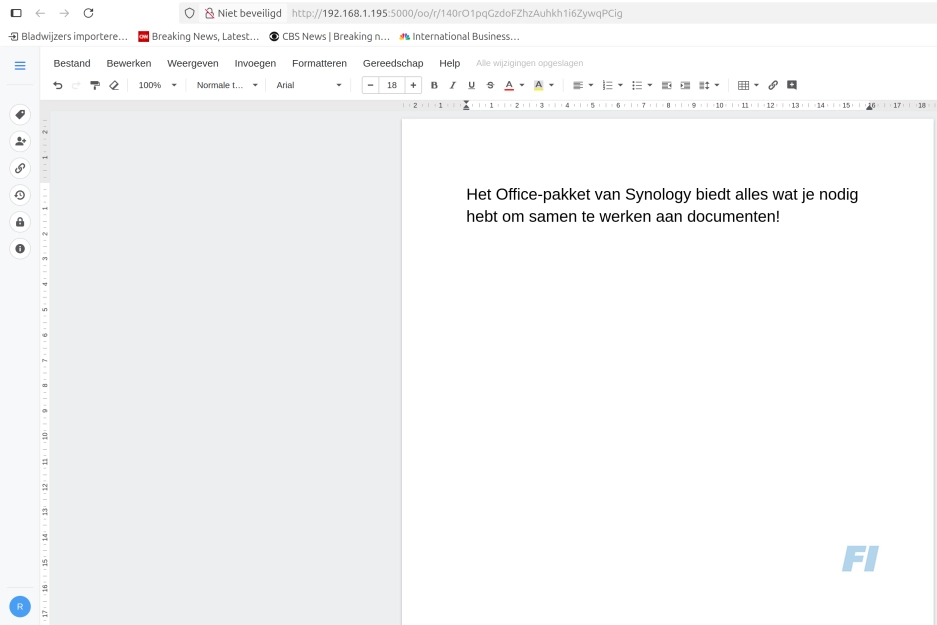This screenshot has height=625, width=937.
Task: Click the Alle wijzigingen opgeslagen status
Action: [529, 63]
